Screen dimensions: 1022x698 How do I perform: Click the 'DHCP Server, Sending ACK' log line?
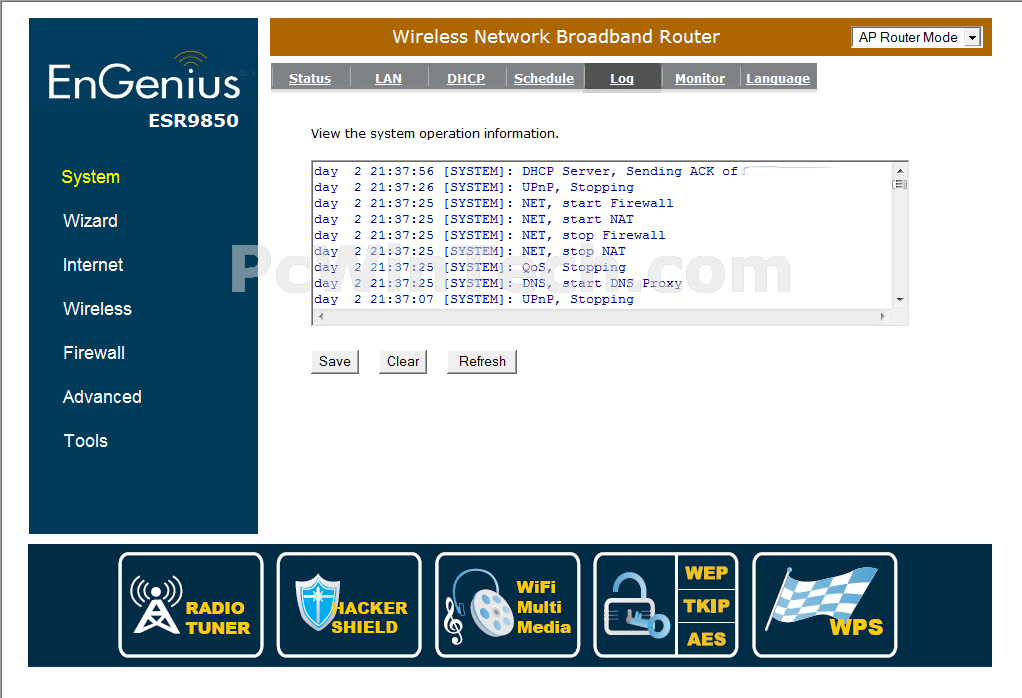tap(525, 171)
